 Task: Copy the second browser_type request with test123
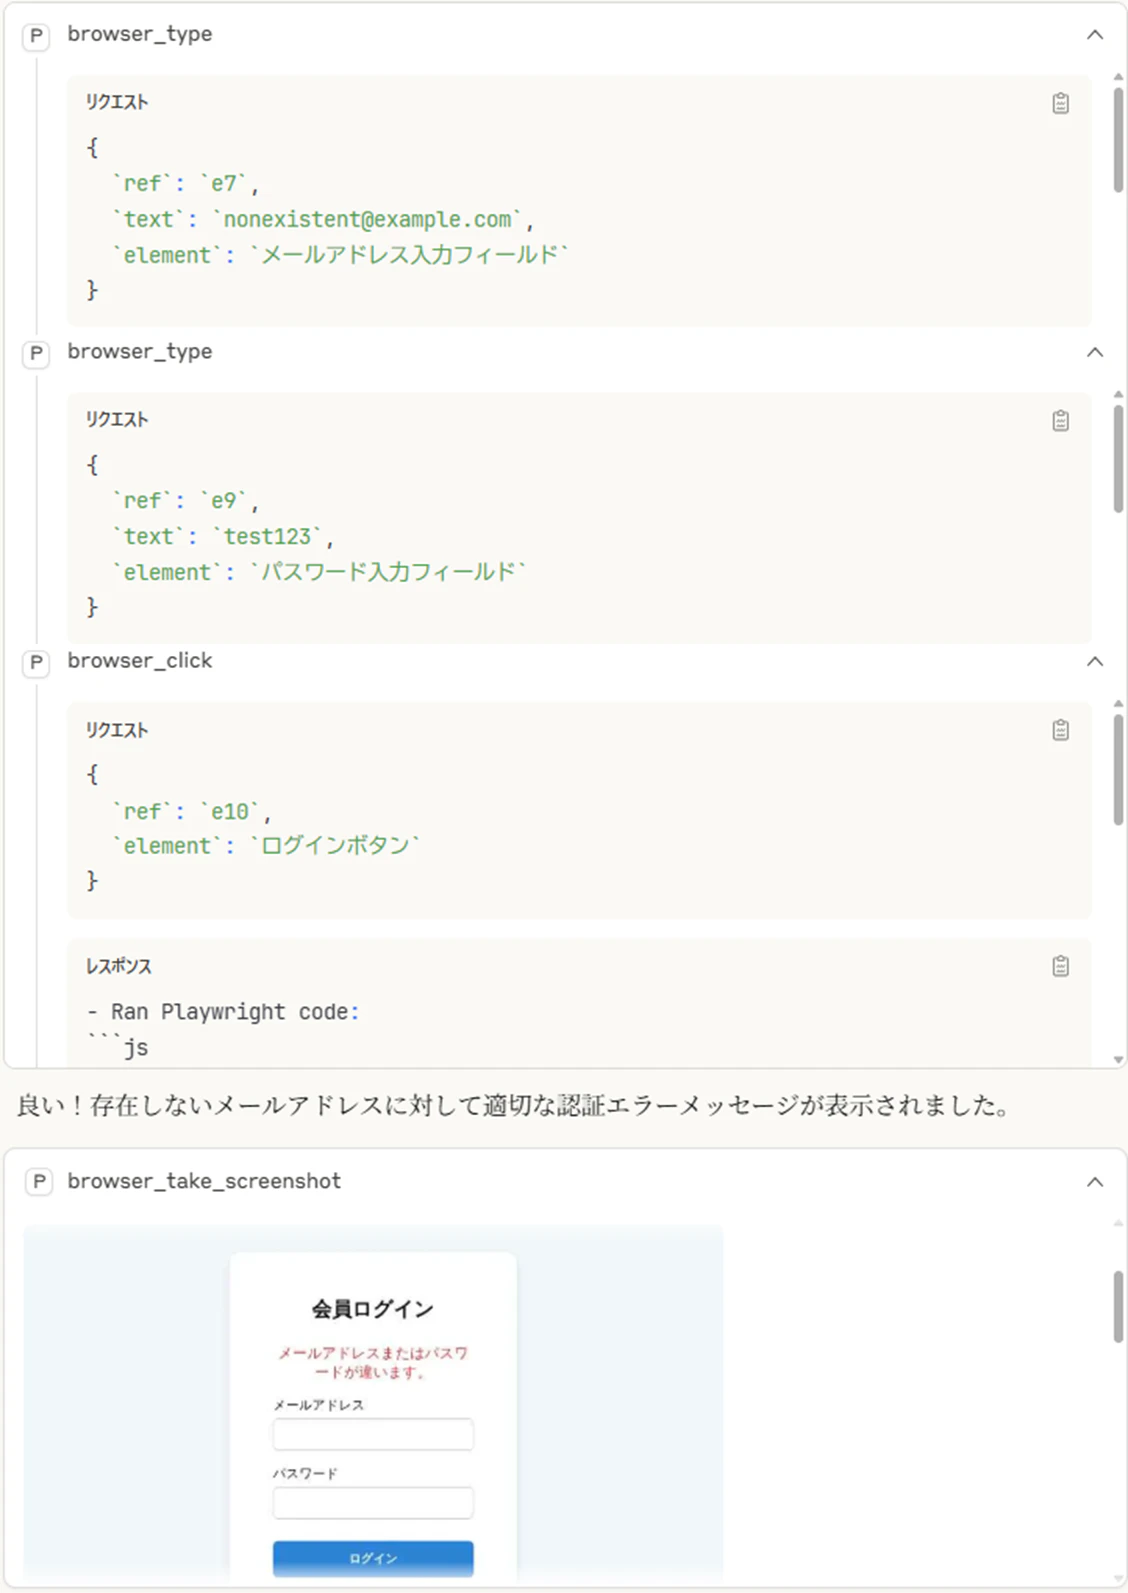point(1060,421)
